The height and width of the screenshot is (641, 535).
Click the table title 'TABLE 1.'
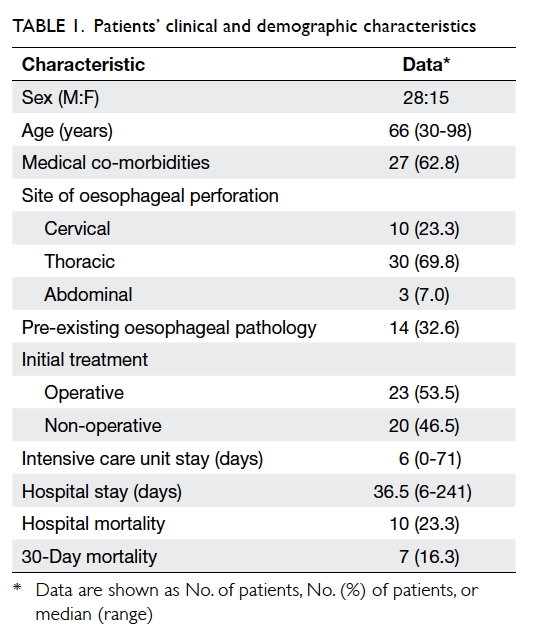tap(48, 26)
